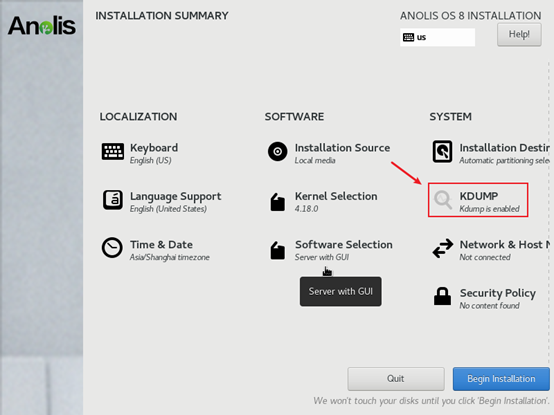This screenshot has width=554, height=415.
Task: Start with the Begin Installation button
Action: click(x=501, y=379)
